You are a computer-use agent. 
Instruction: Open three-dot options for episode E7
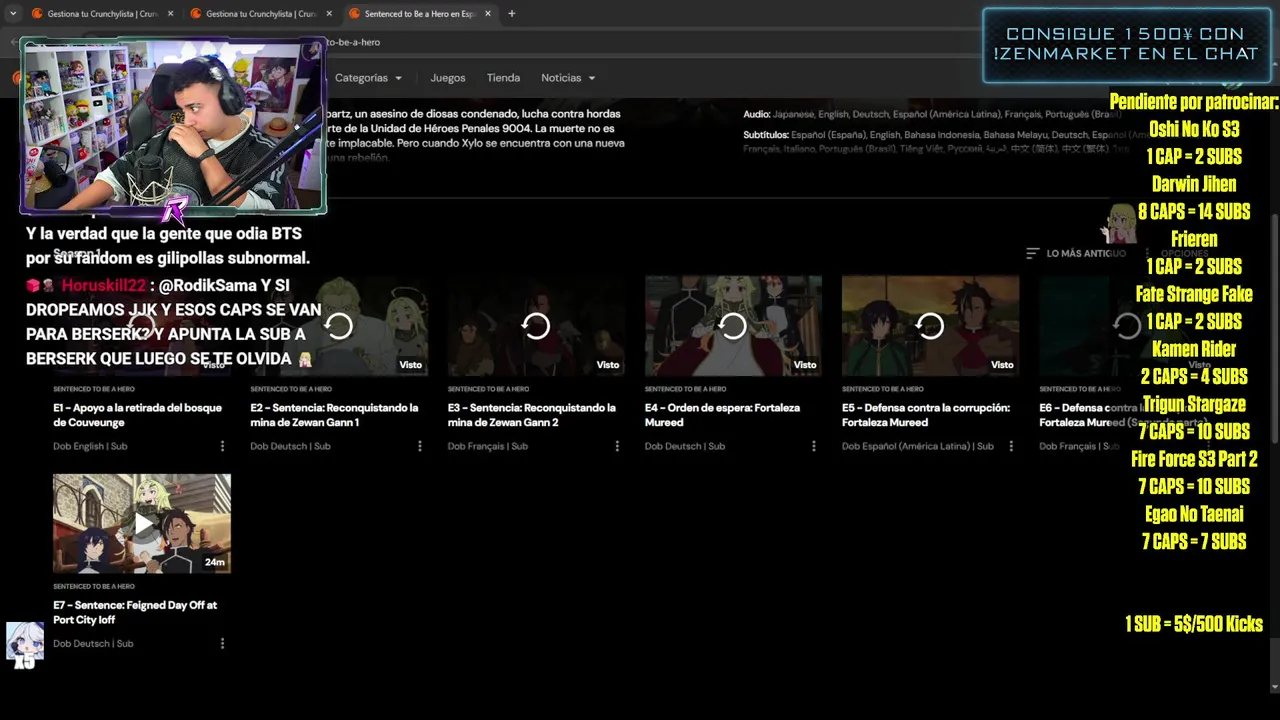pos(222,643)
